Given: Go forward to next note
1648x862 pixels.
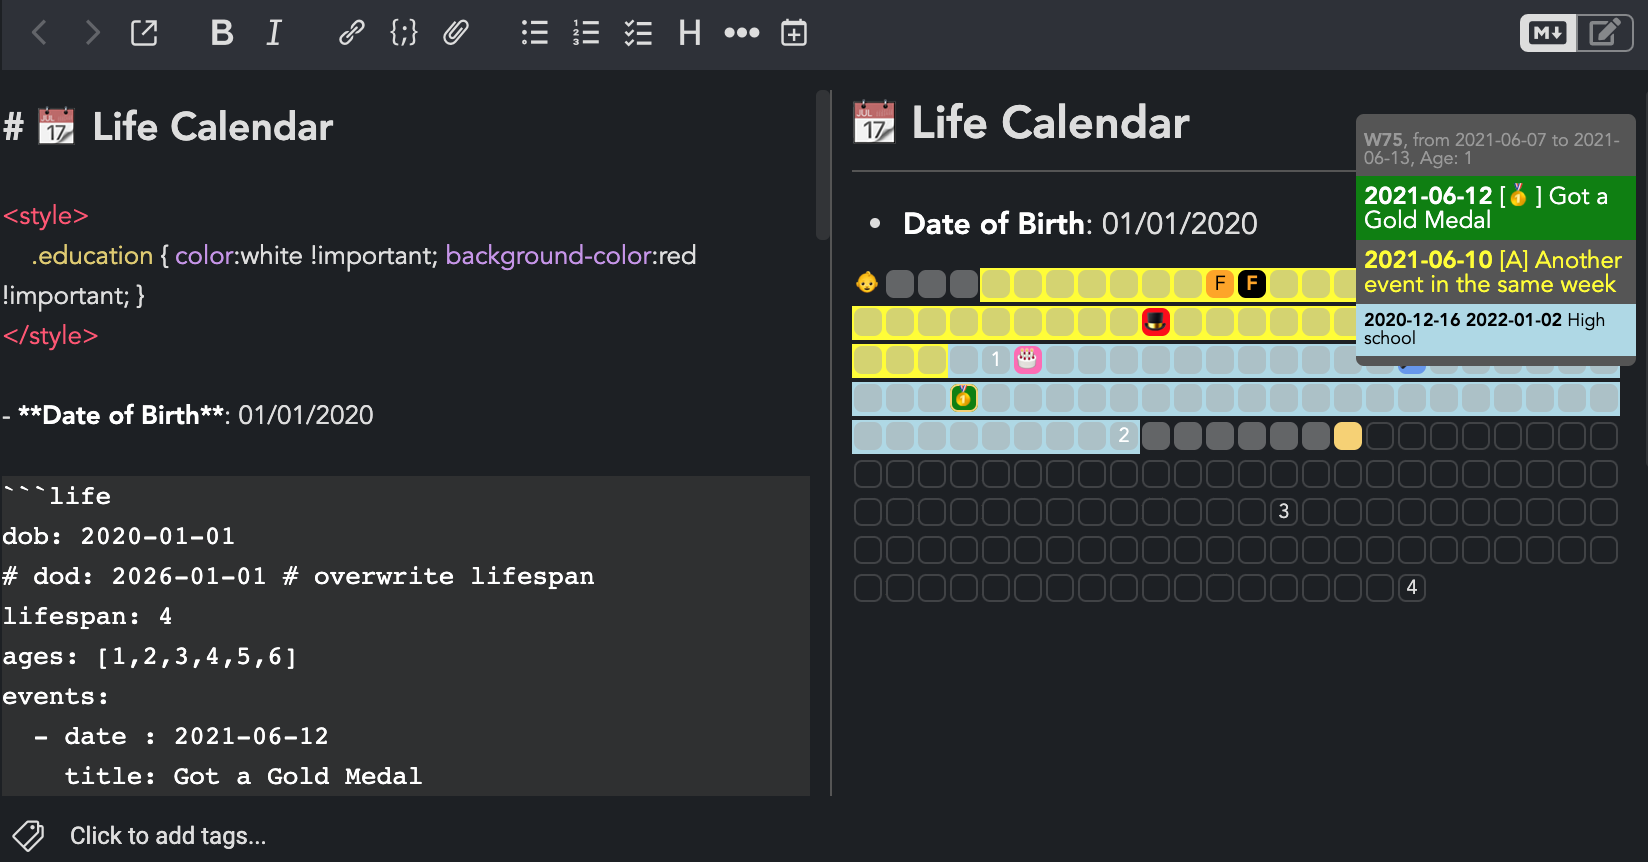Looking at the screenshot, I should [x=92, y=33].
